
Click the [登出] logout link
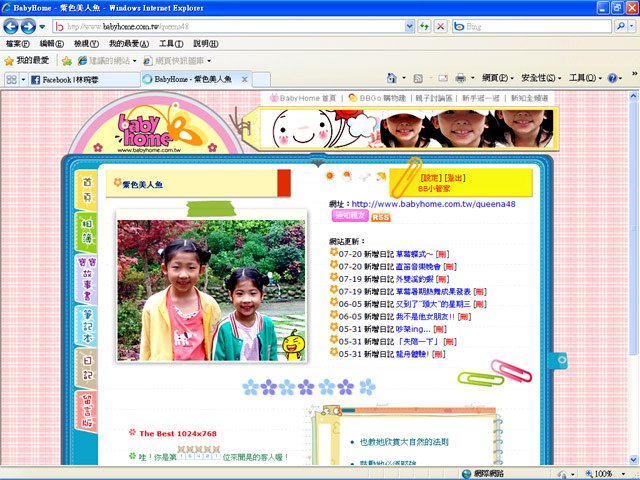[455, 178]
